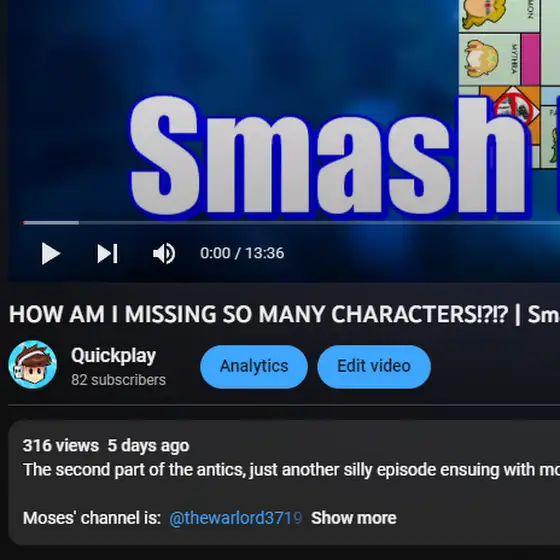Click the Edit video button

pos(374,366)
